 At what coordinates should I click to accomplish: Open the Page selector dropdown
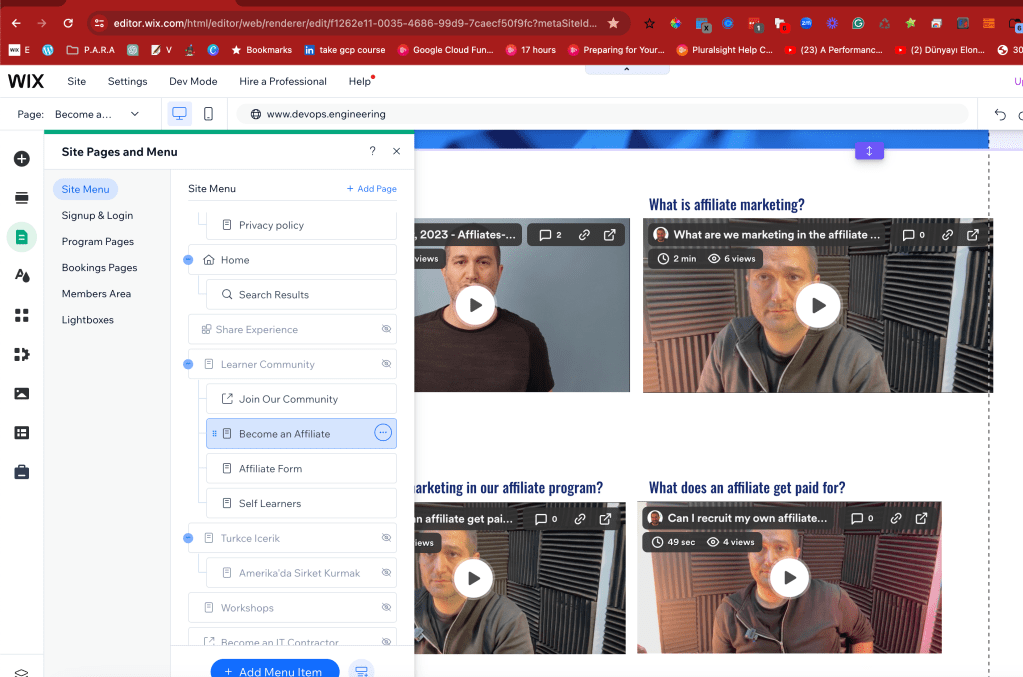coord(97,114)
